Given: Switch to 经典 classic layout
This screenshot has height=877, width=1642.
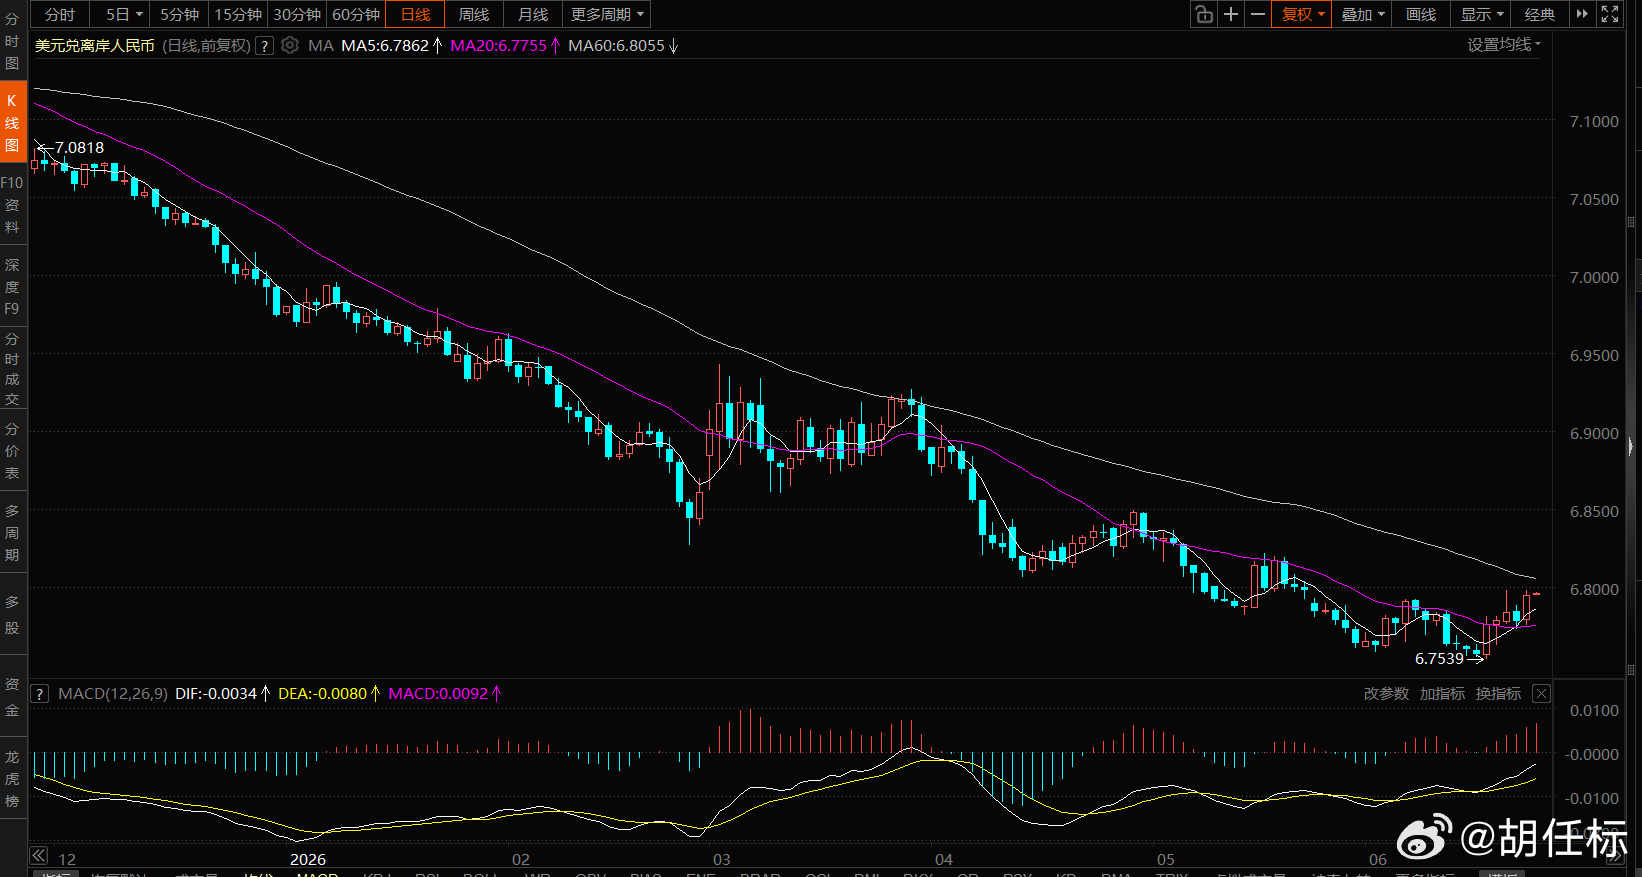Looking at the screenshot, I should click(x=1540, y=14).
